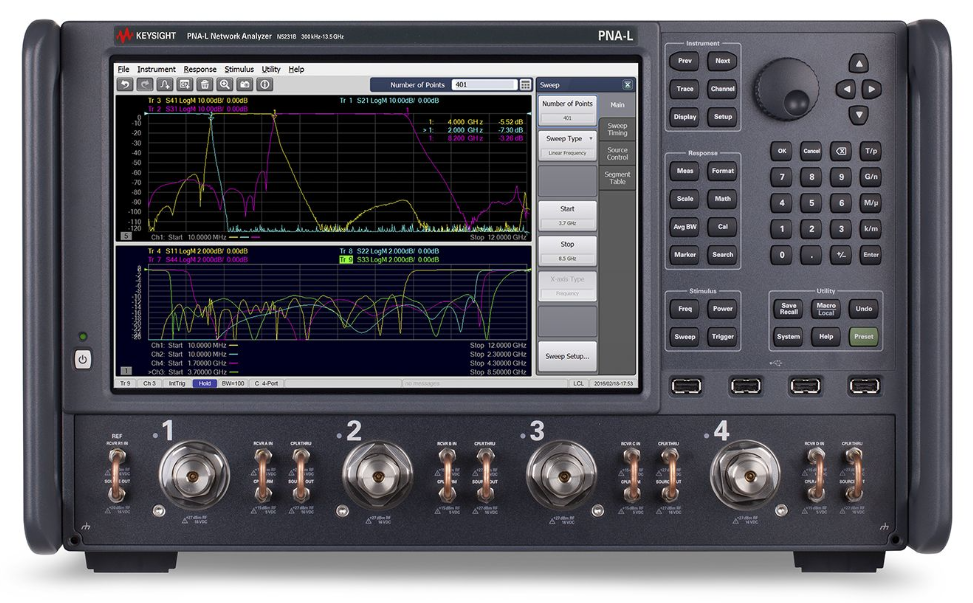
Task: Click the C 4-Port status bar entry
Action: 266,383
